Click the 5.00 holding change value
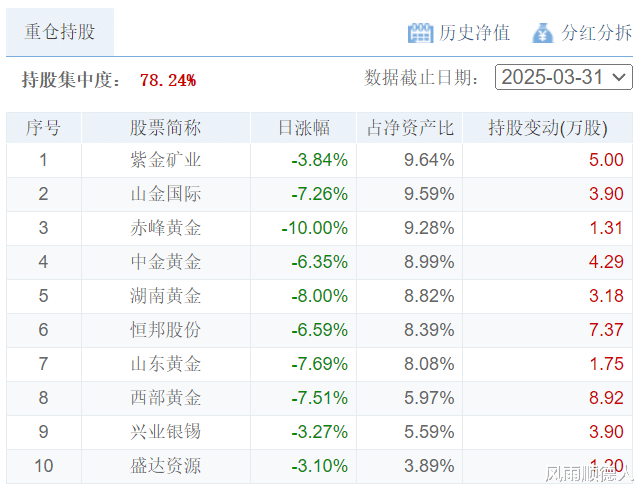644x495 pixels. 606,160
